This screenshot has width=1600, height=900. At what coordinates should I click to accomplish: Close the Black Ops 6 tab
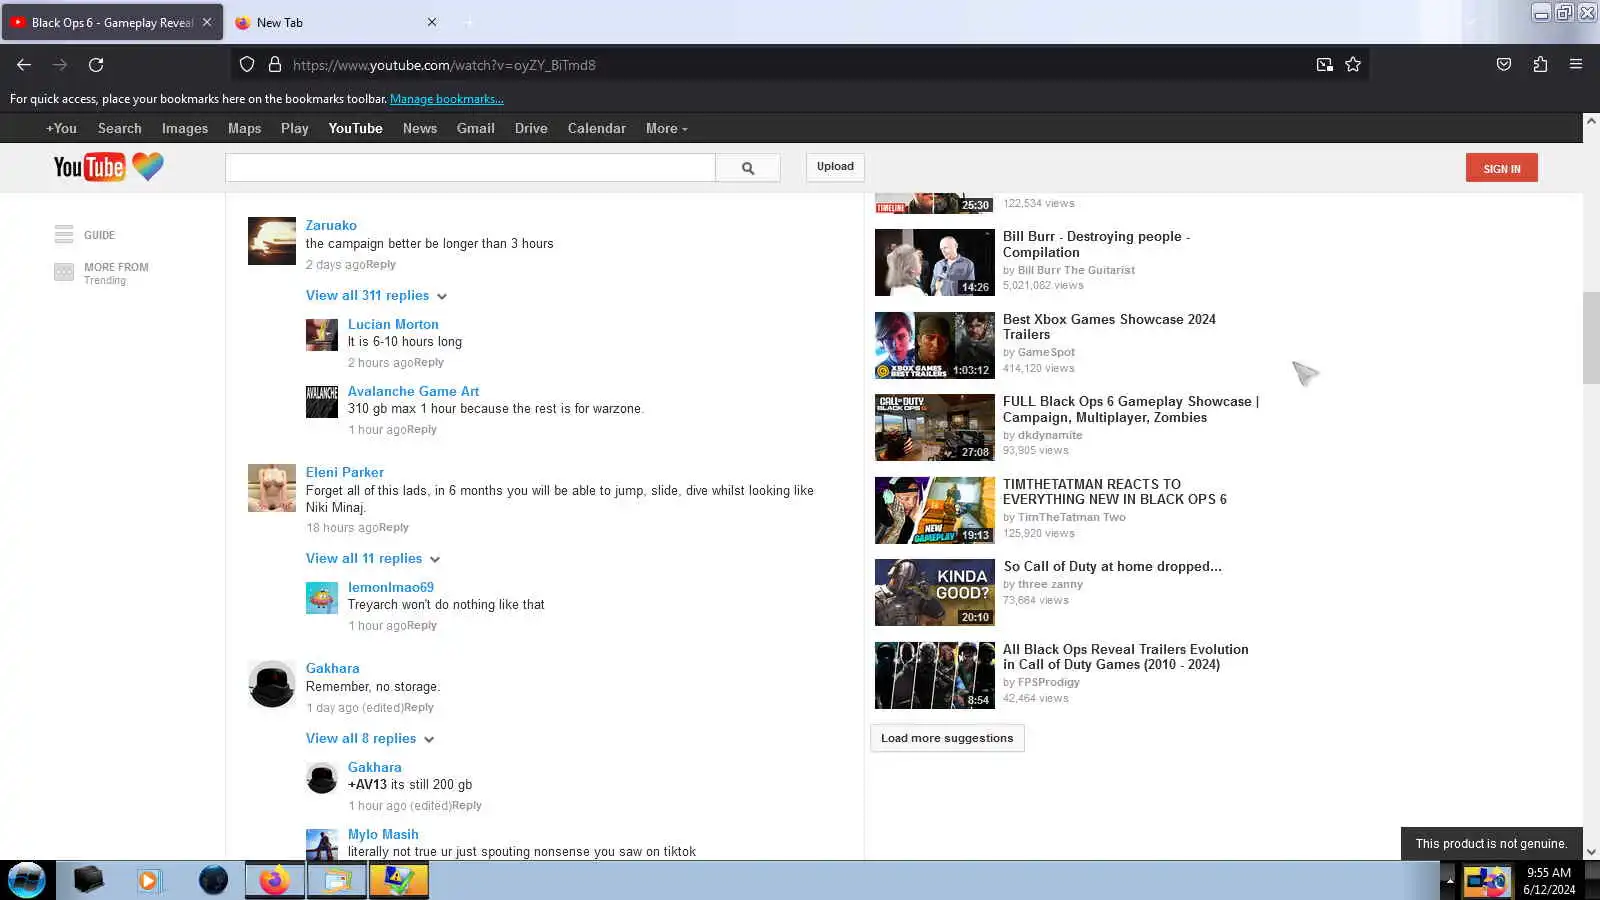tap(207, 22)
